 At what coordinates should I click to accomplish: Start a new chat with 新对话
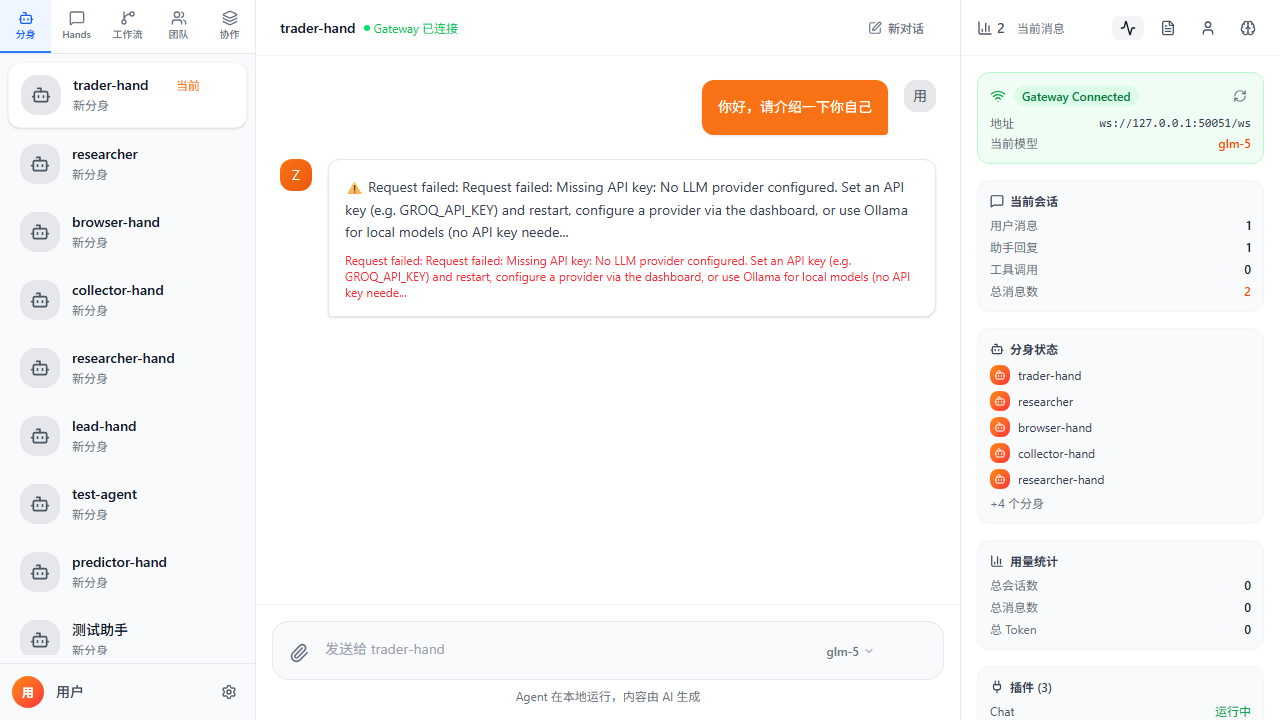(896, 28)
